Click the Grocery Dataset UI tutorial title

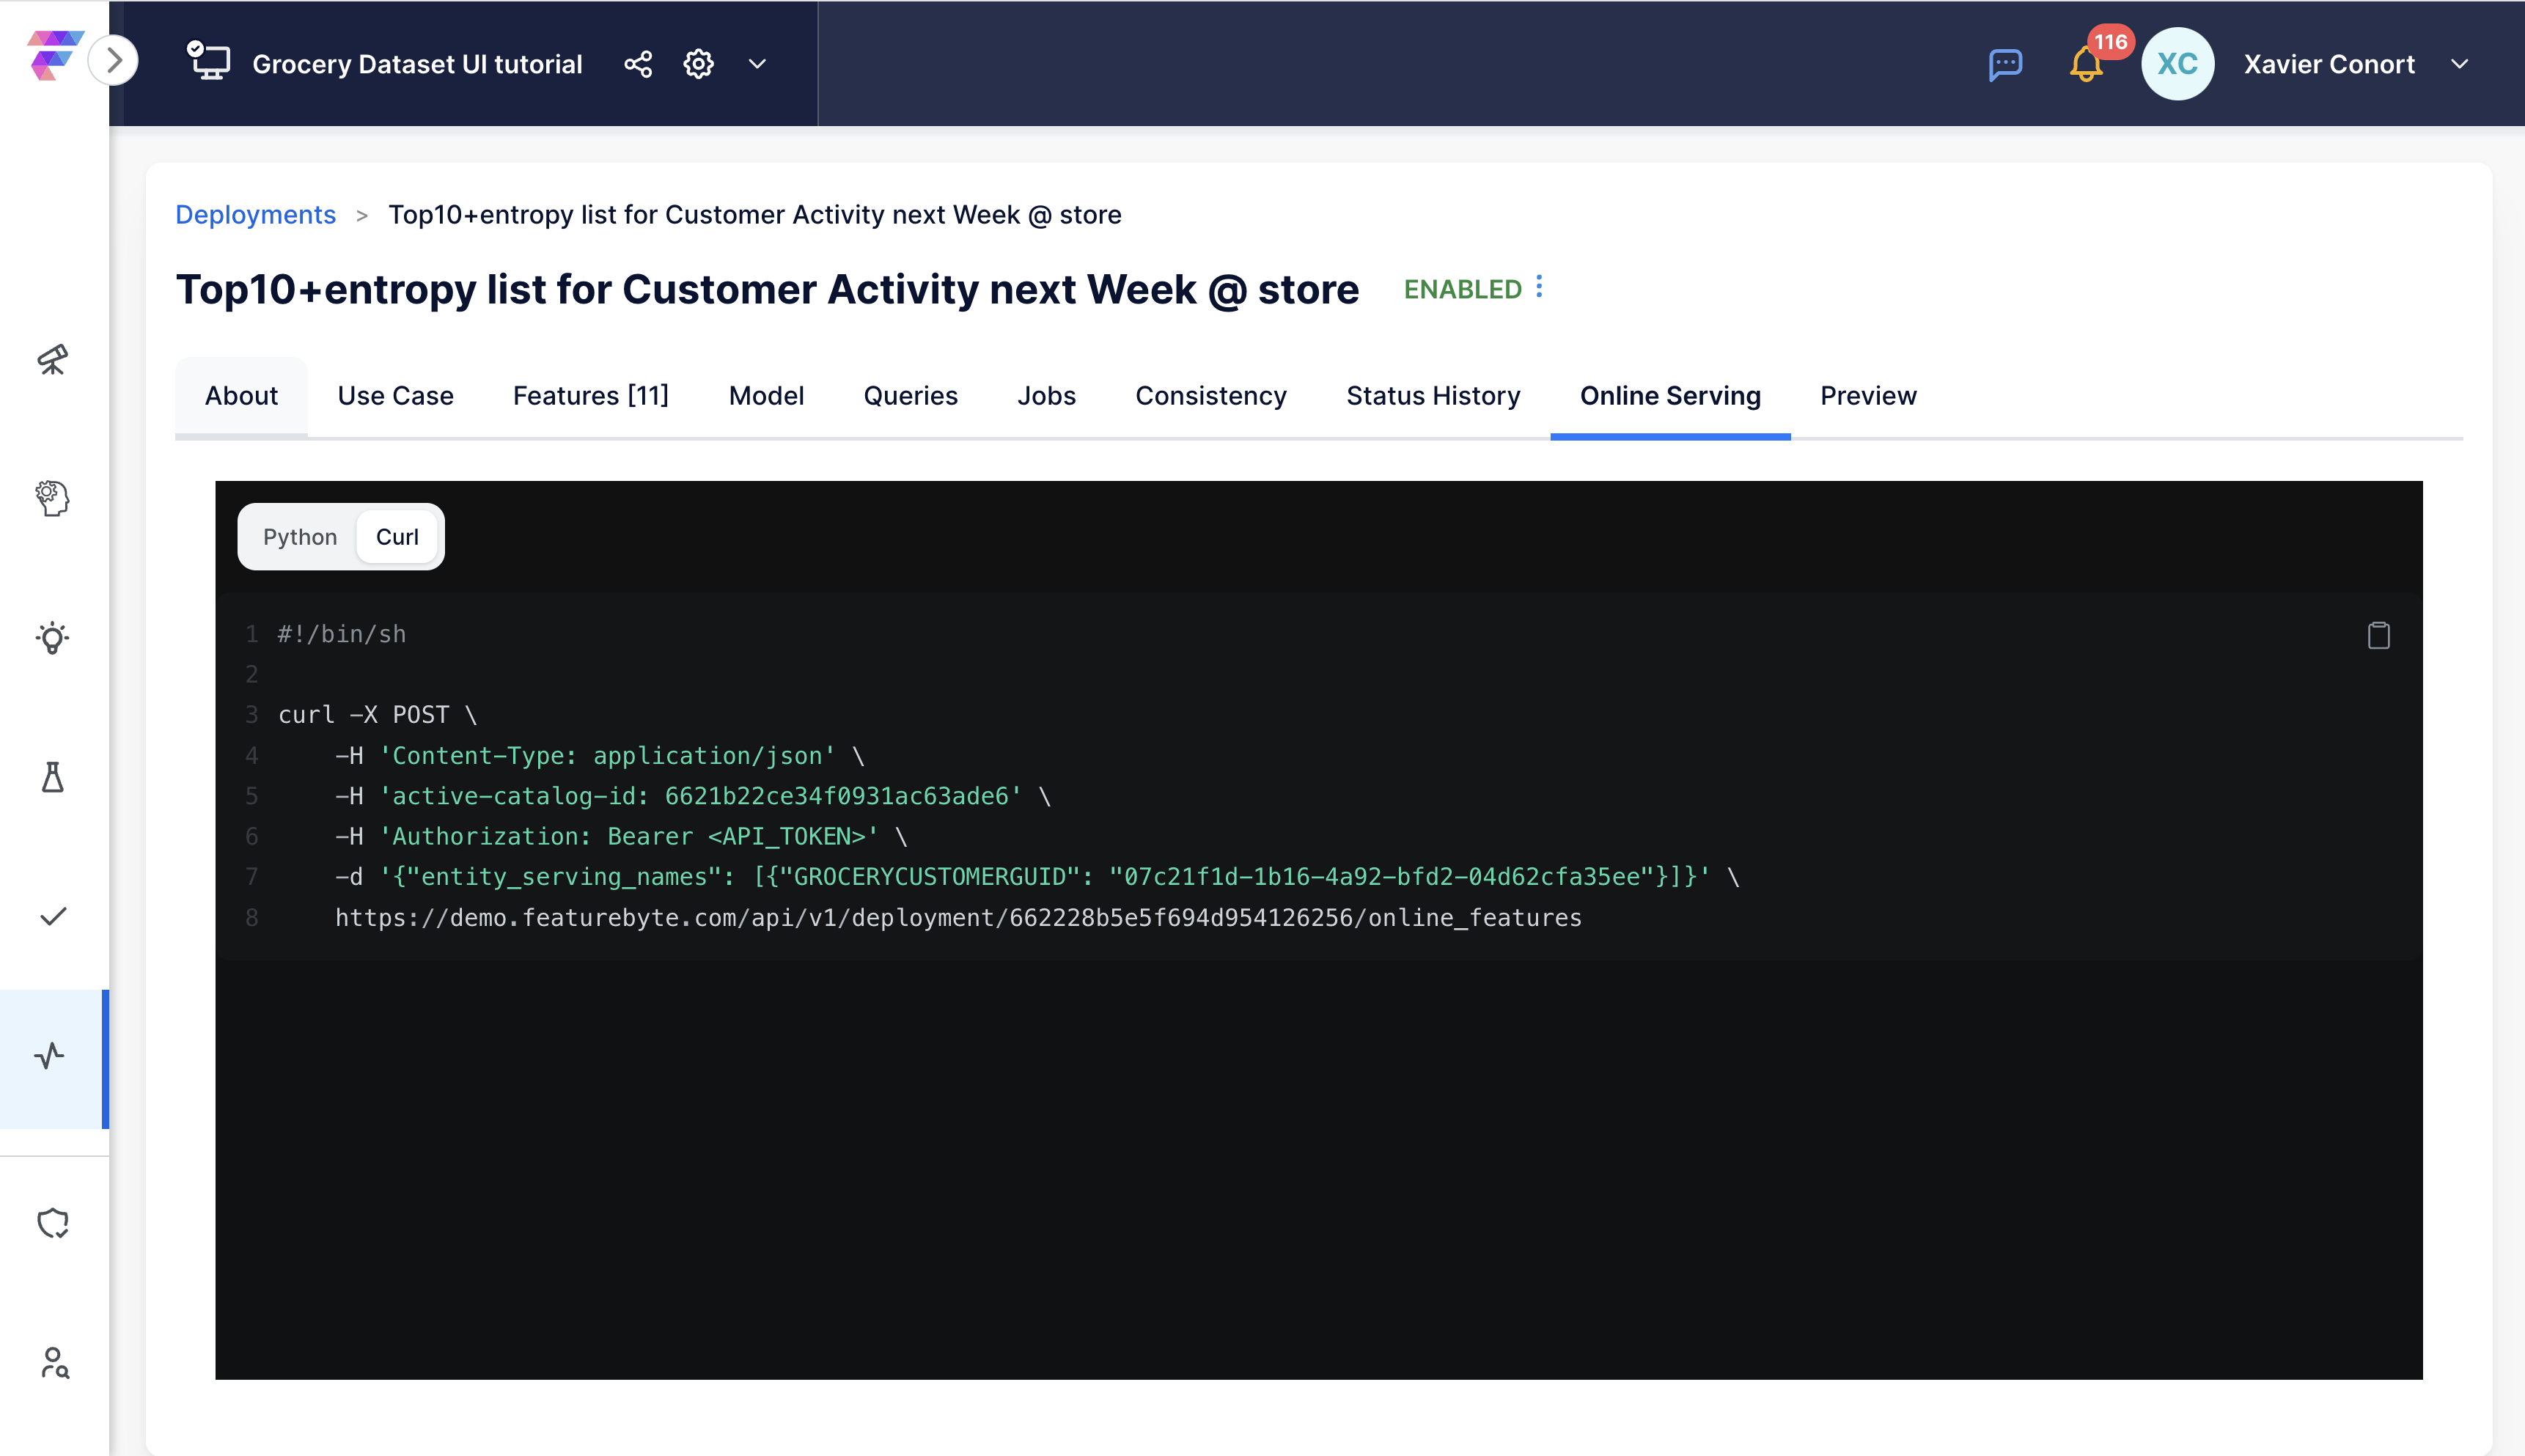click(417, 64)
